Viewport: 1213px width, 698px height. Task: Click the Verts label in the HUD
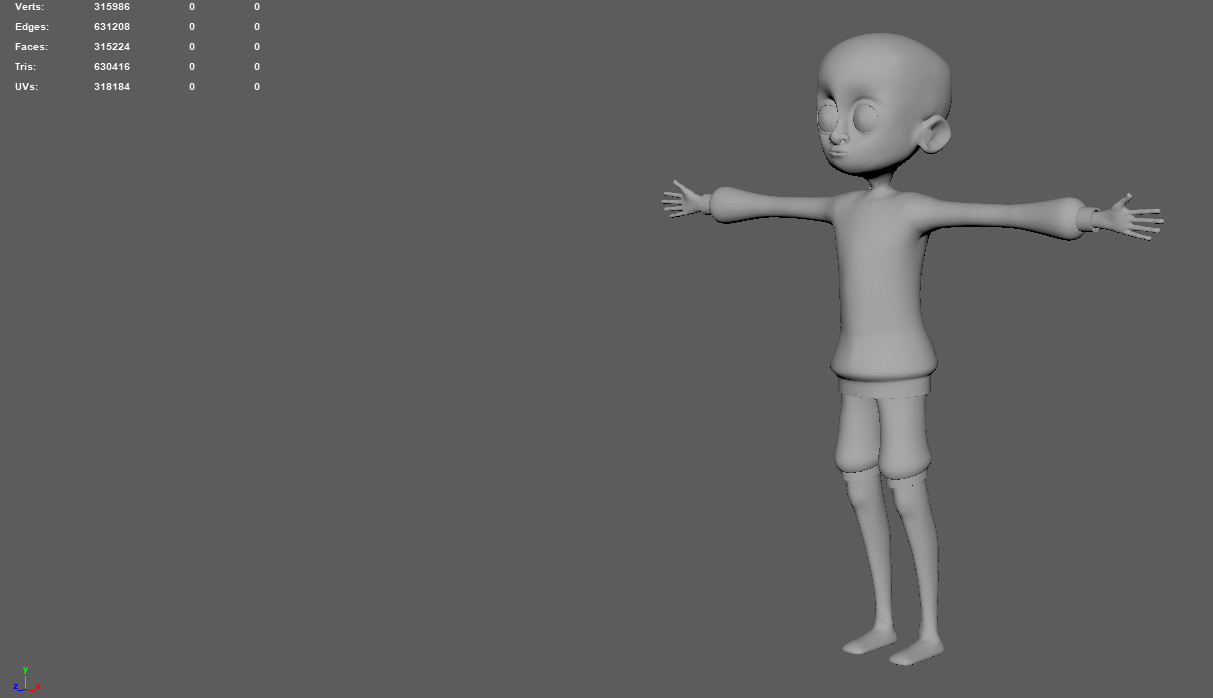point(28,7)
